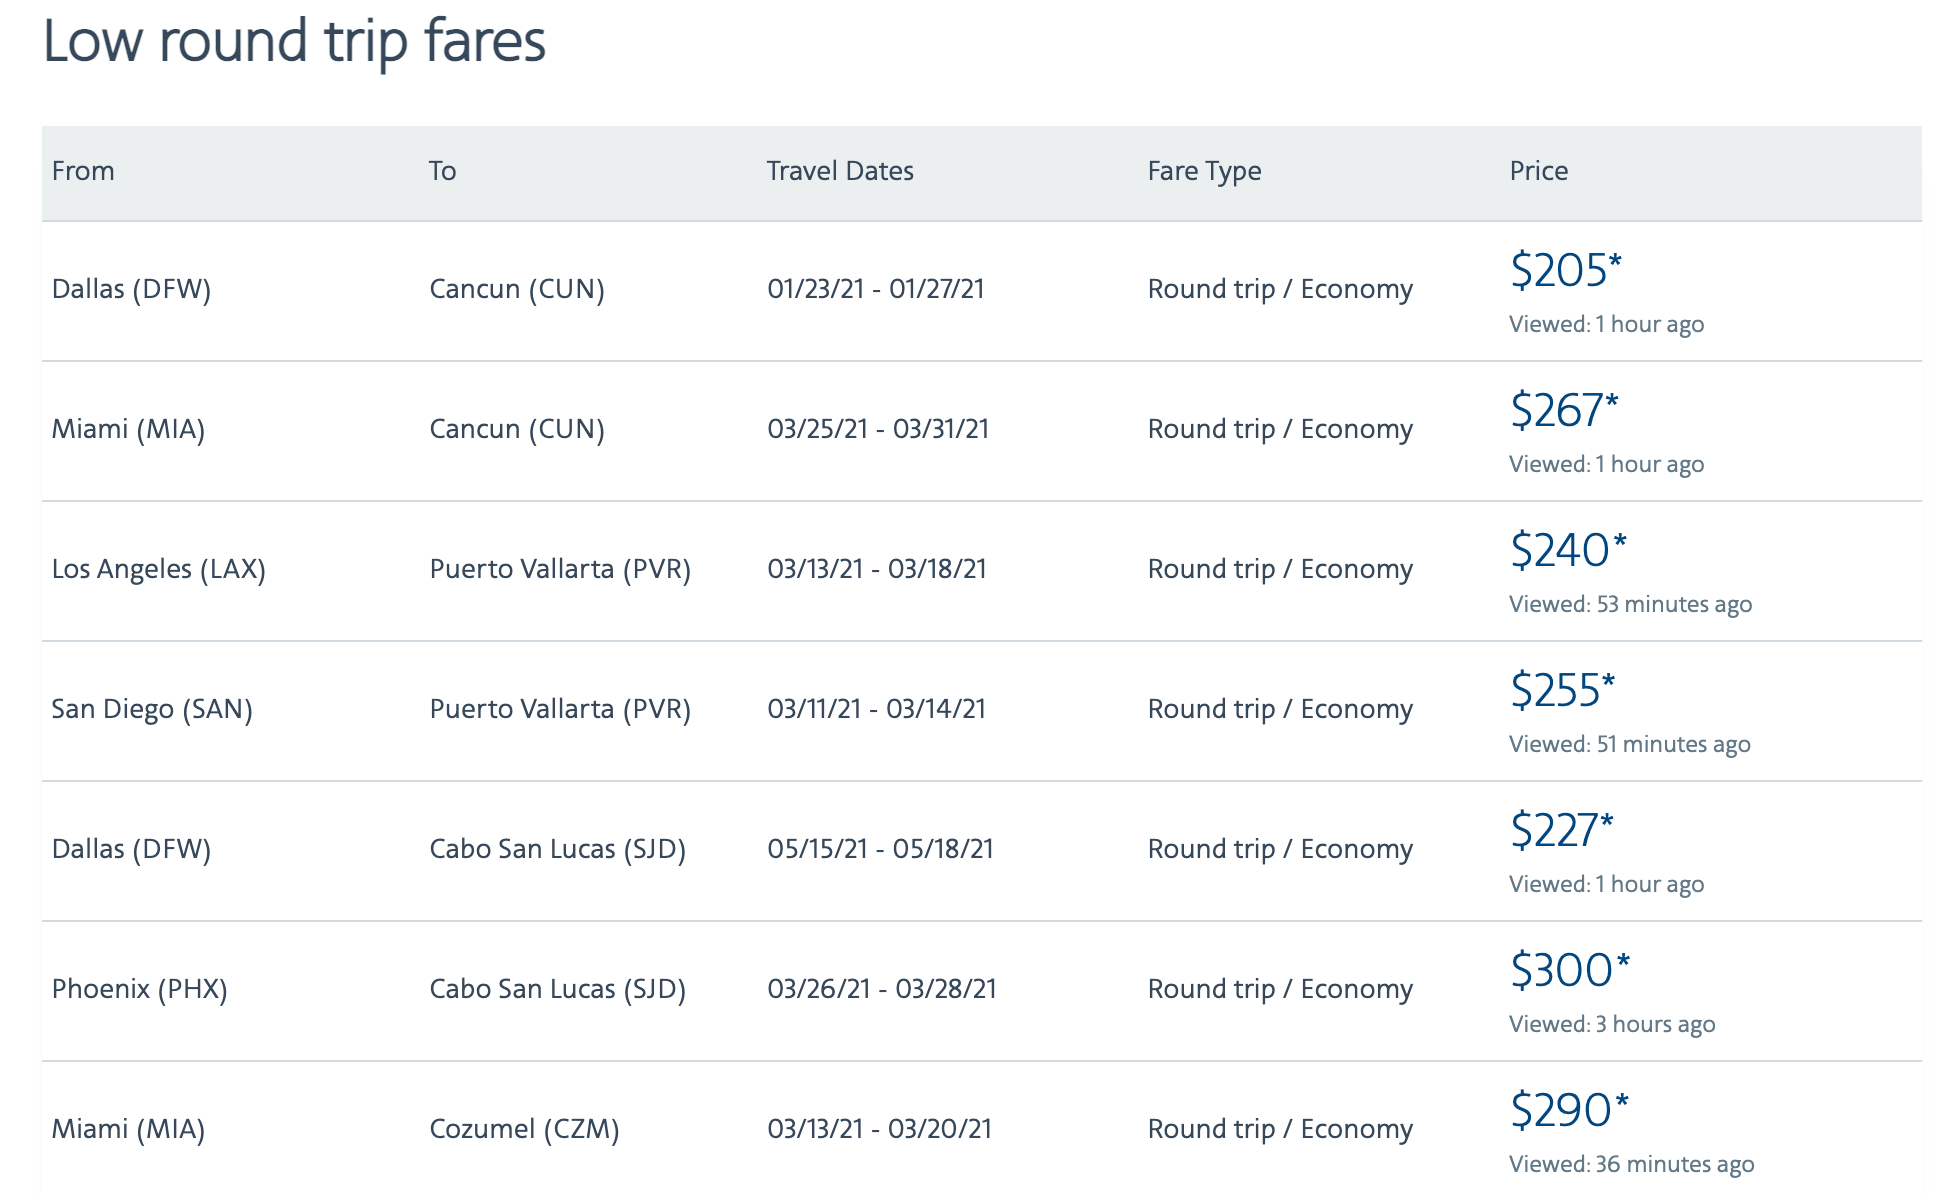
Task: Click Los Angeles (LAX) origin cell
Action: [x=158, y=569]
